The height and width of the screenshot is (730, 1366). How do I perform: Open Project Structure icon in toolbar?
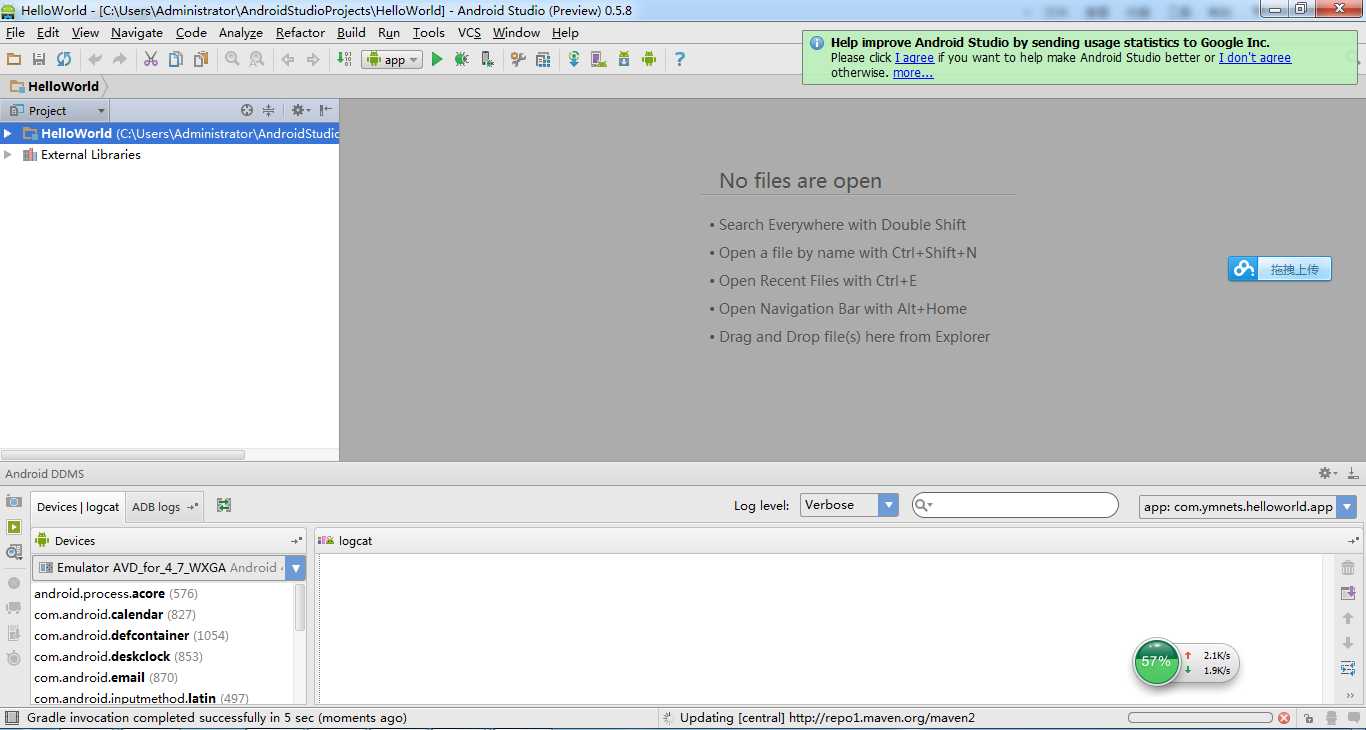543,60
